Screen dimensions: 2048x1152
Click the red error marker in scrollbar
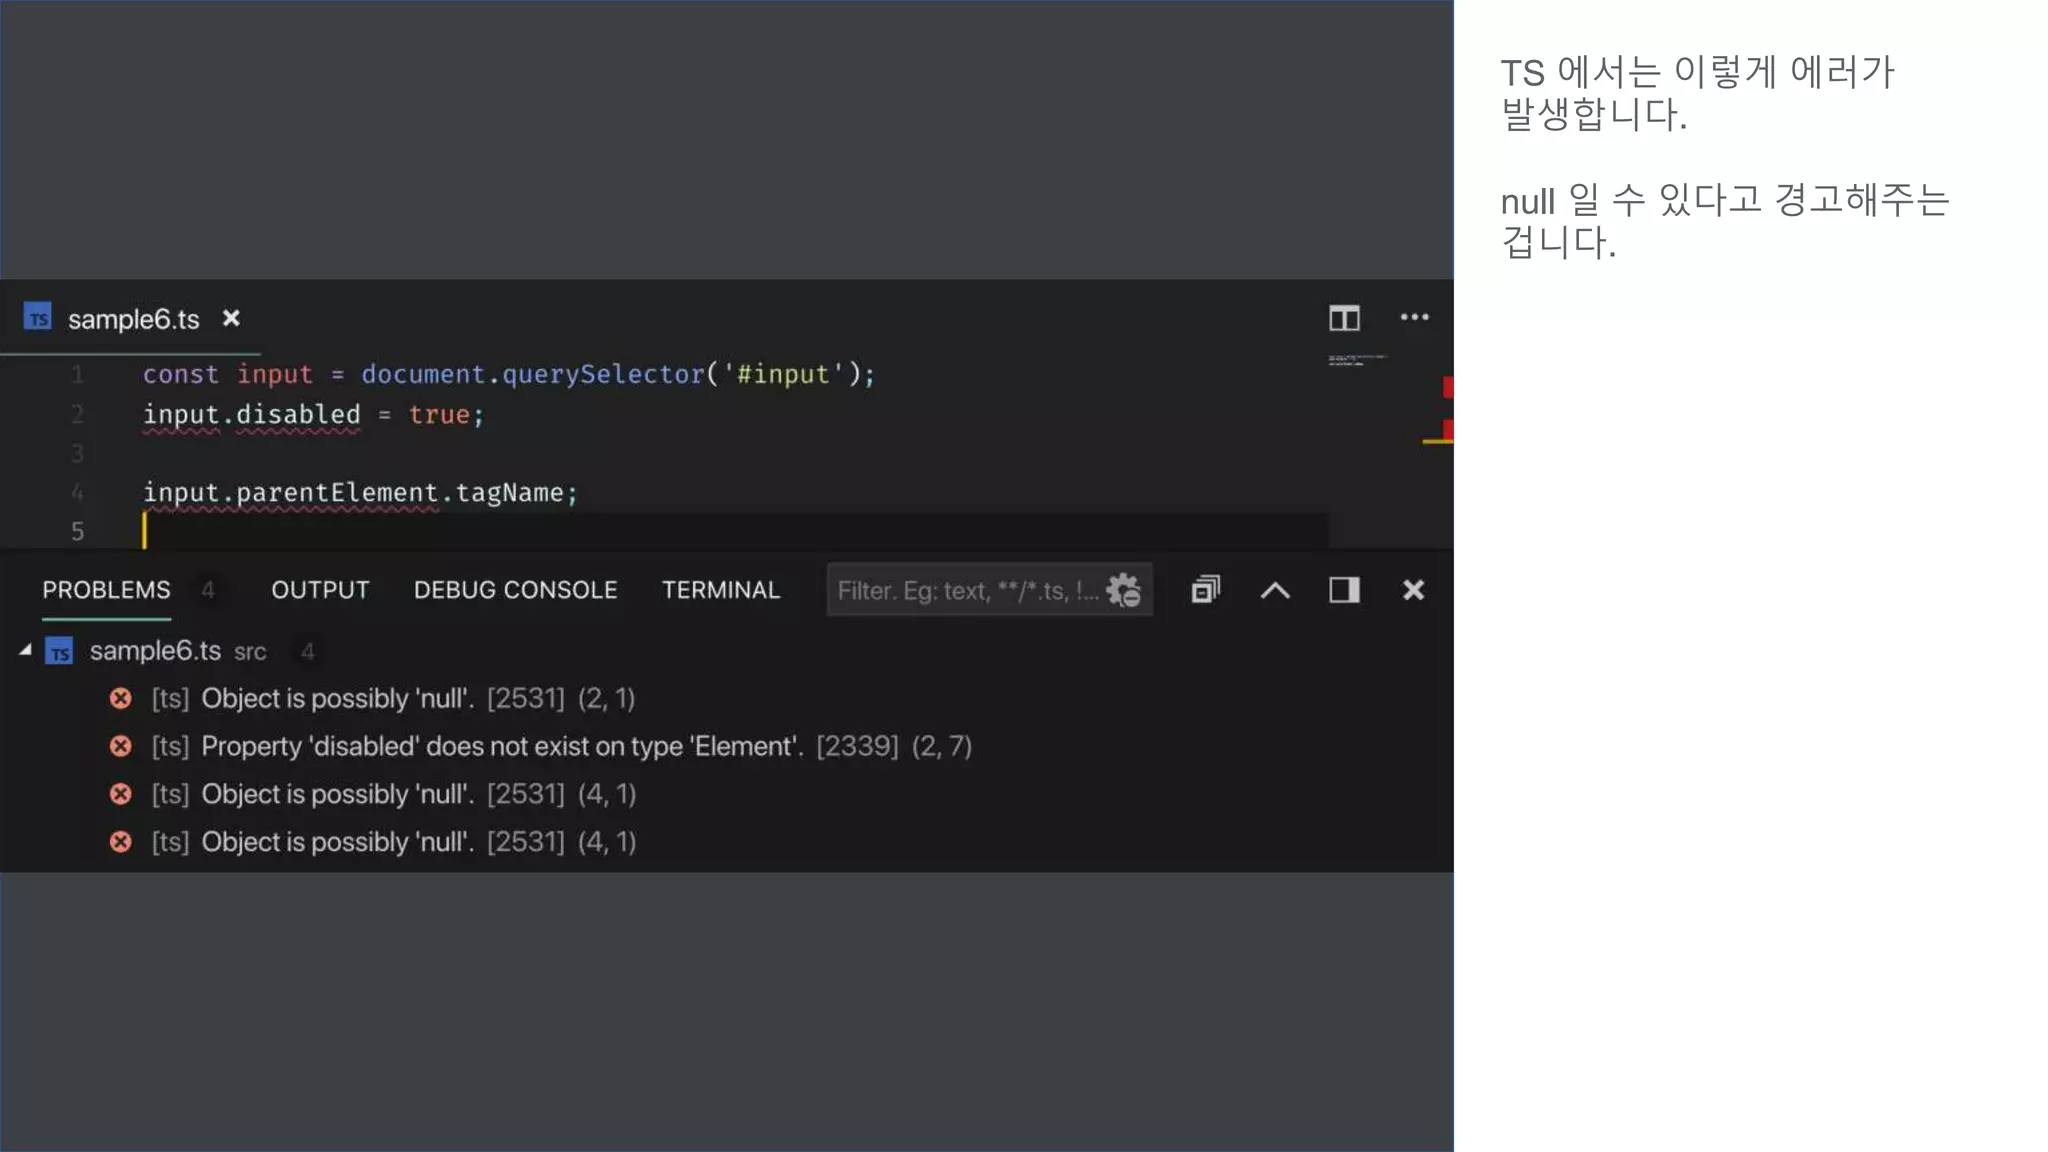click(1447, 387)
